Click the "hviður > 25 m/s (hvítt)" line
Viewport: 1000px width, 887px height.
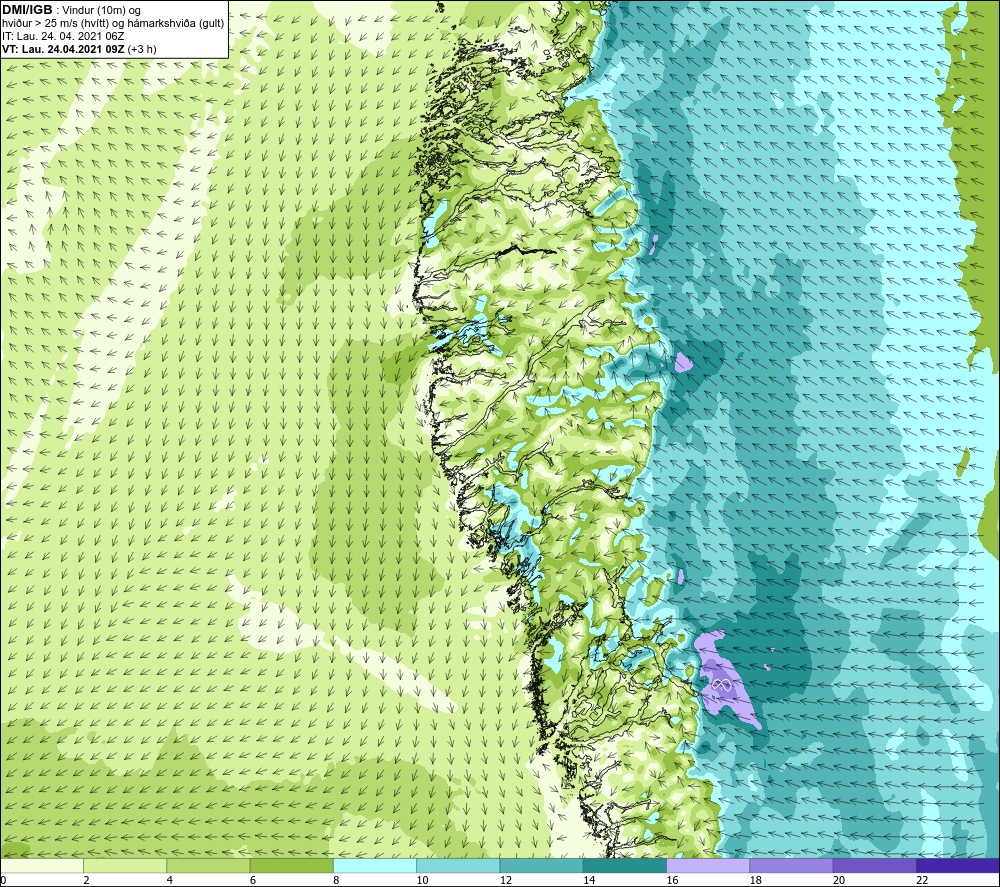point(54,24)
